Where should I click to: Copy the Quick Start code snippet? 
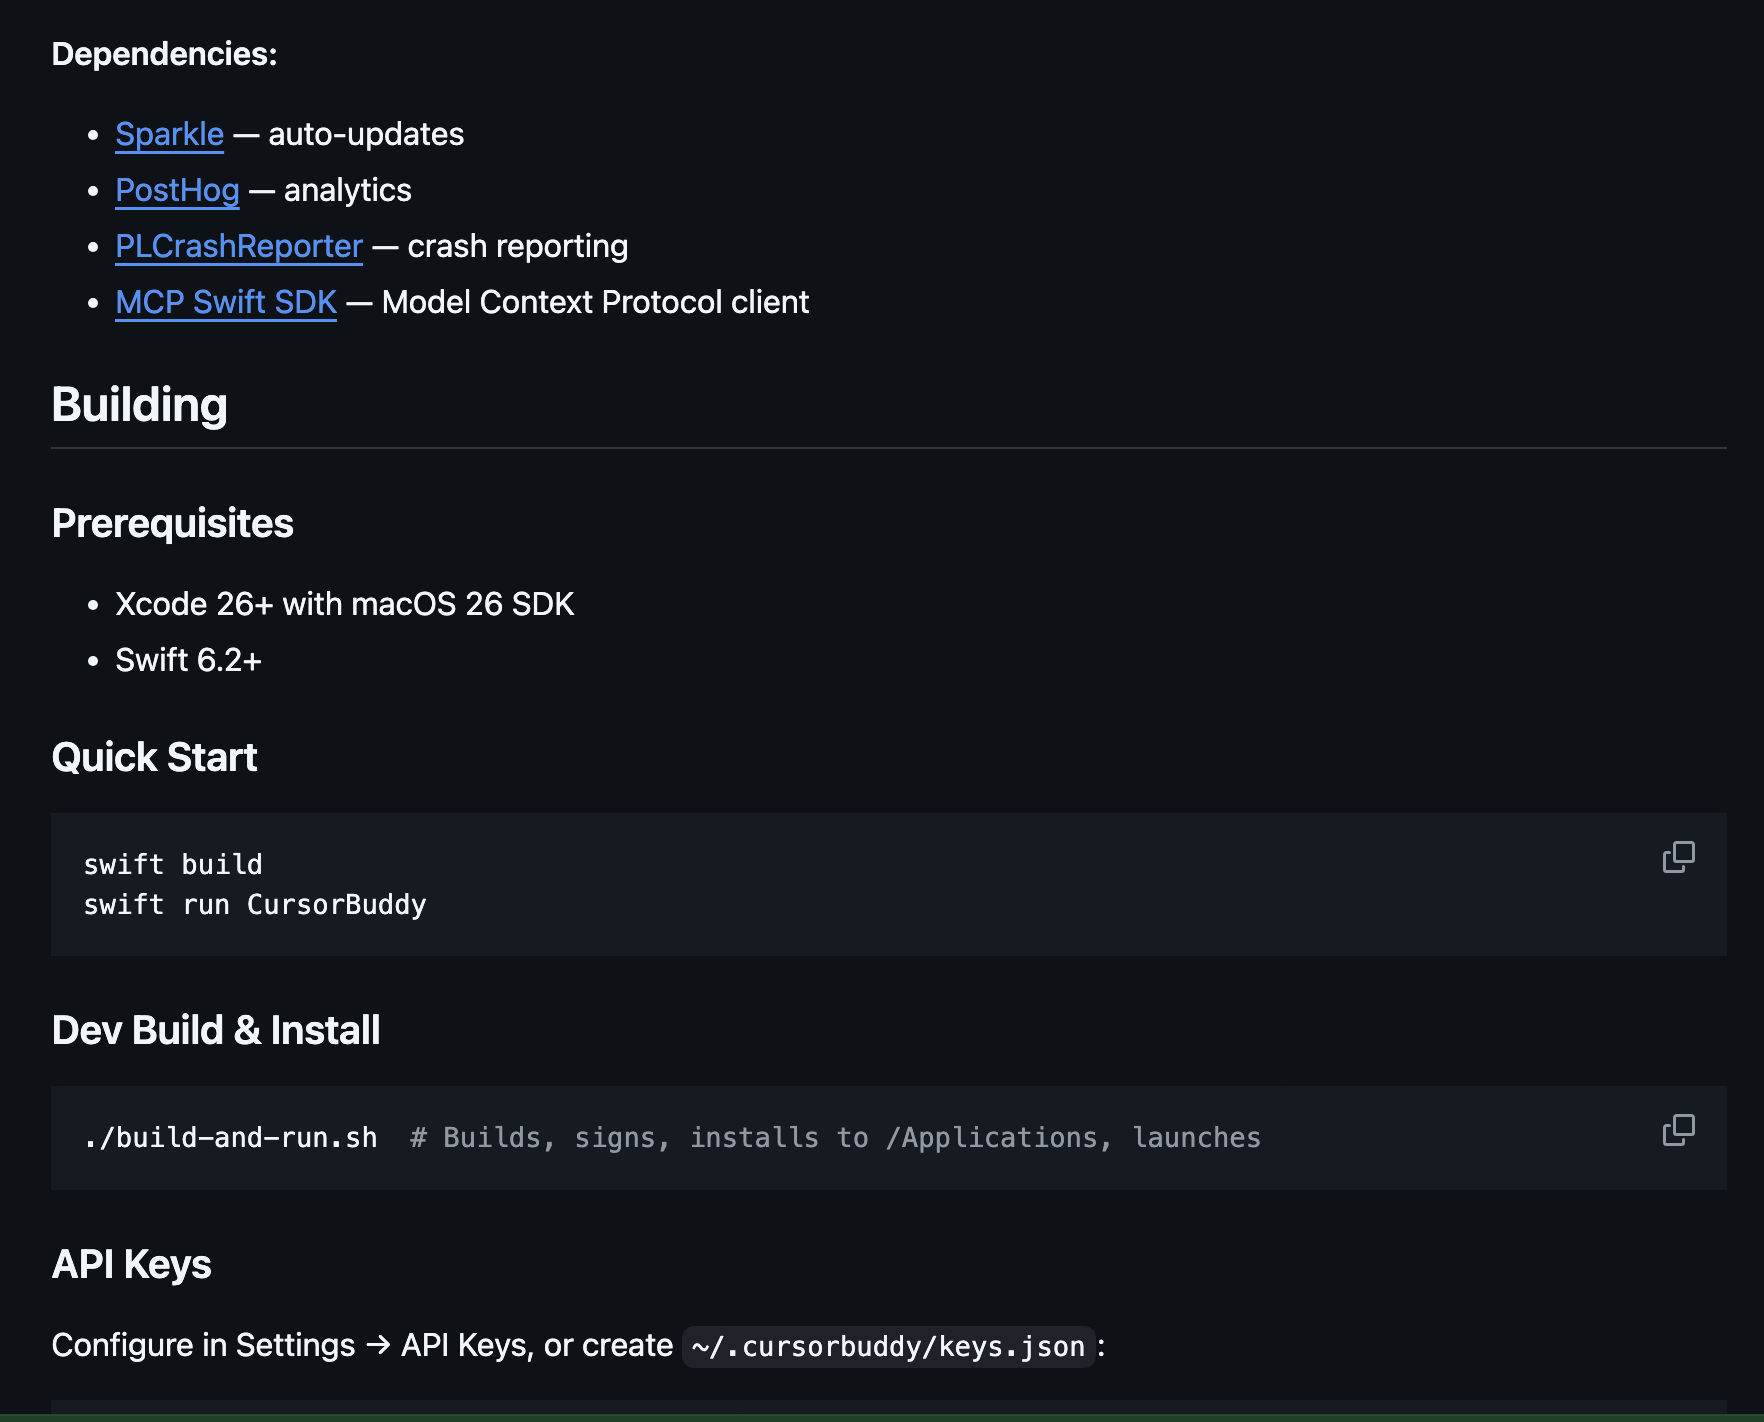(1679, 856)
